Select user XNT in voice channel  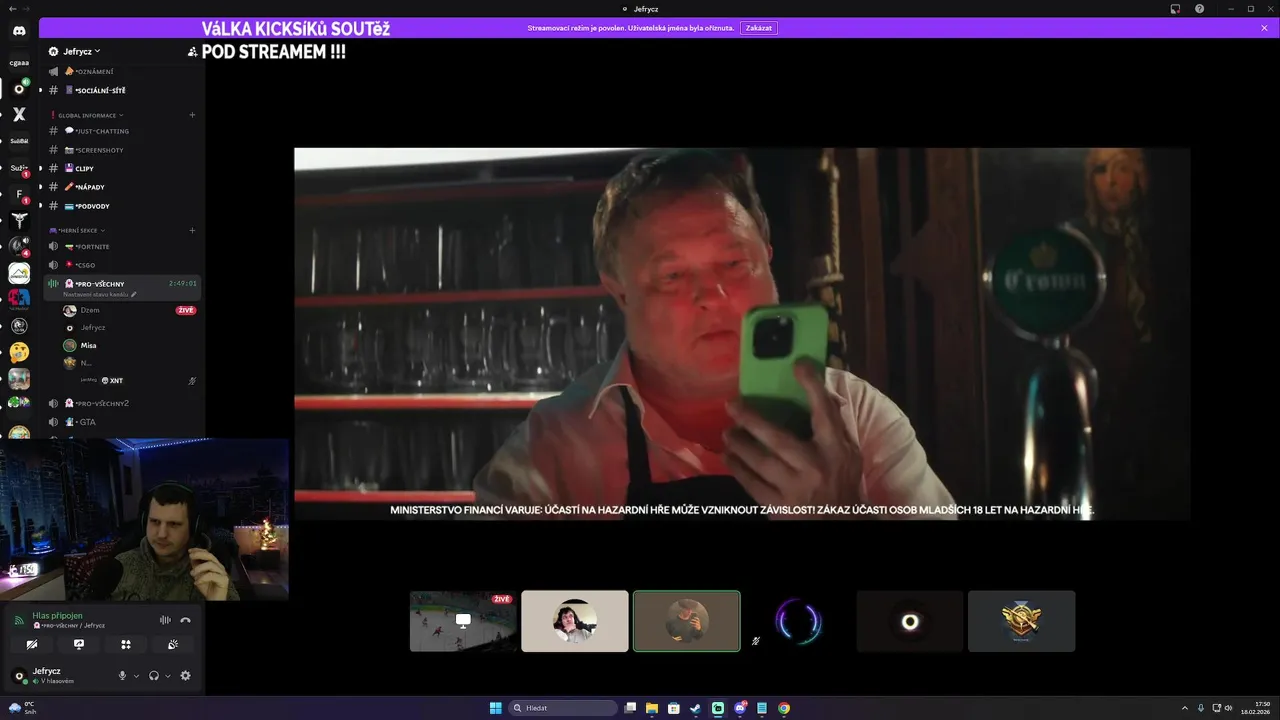[116, 381]
